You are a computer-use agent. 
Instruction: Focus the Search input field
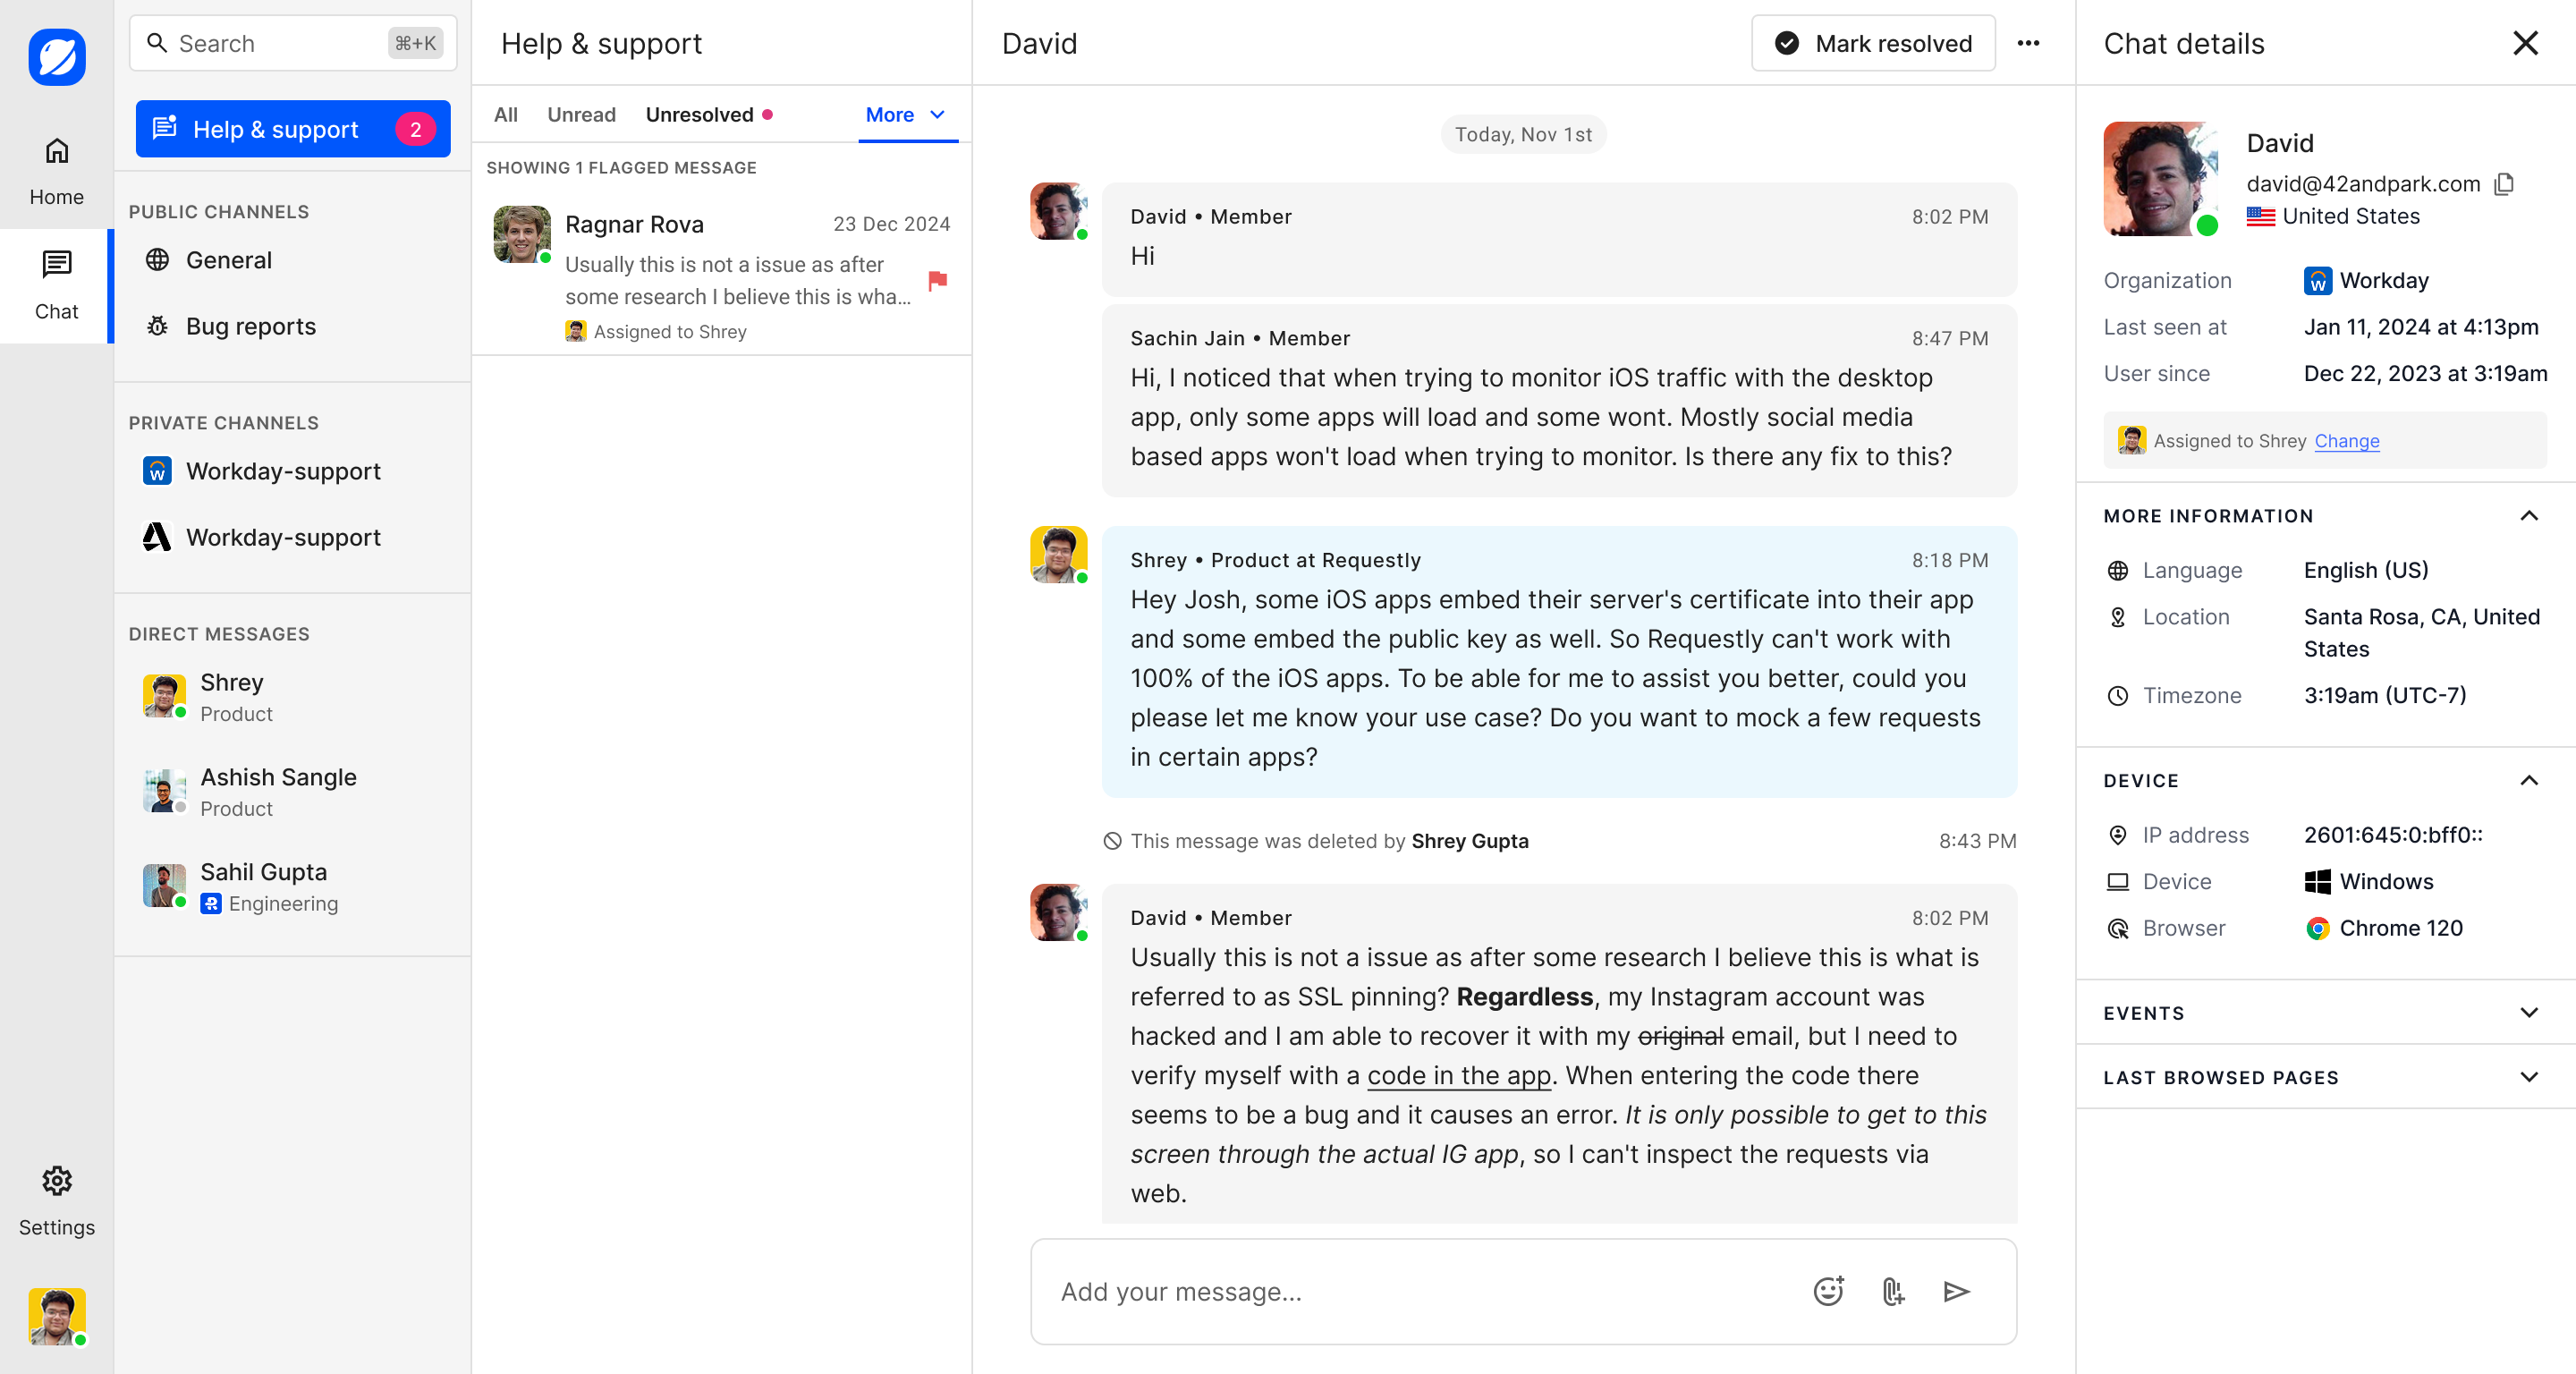pyautogui.click(x=293, y=43)
